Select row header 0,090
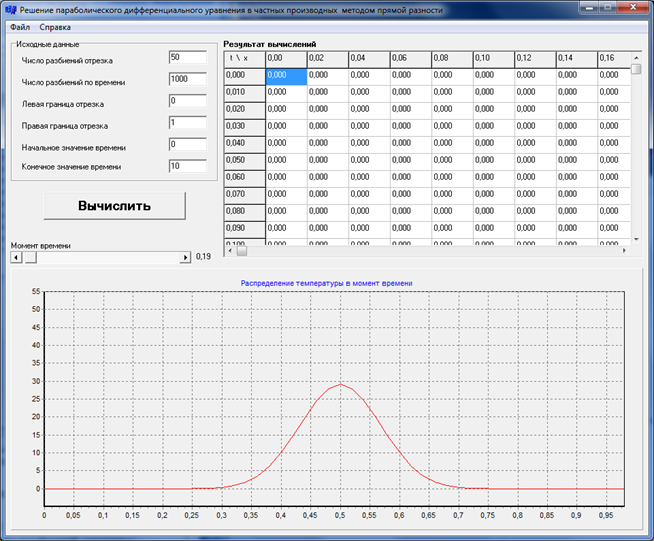The image size is (654, 541). [244, 230]
